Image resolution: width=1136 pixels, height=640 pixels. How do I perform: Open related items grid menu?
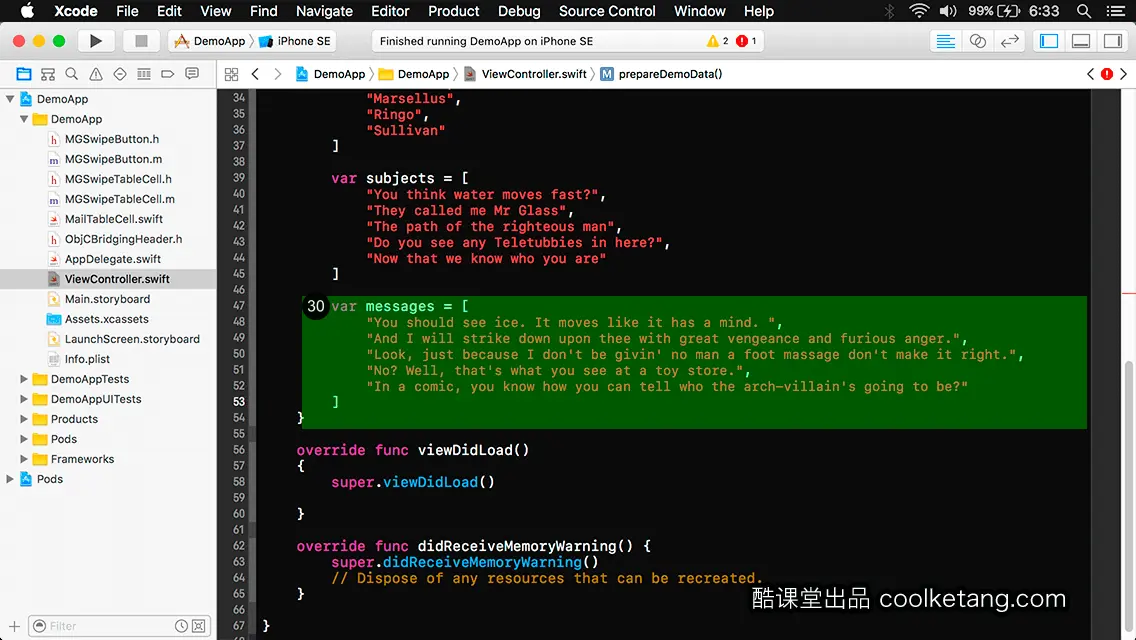[x=231, y=74]
